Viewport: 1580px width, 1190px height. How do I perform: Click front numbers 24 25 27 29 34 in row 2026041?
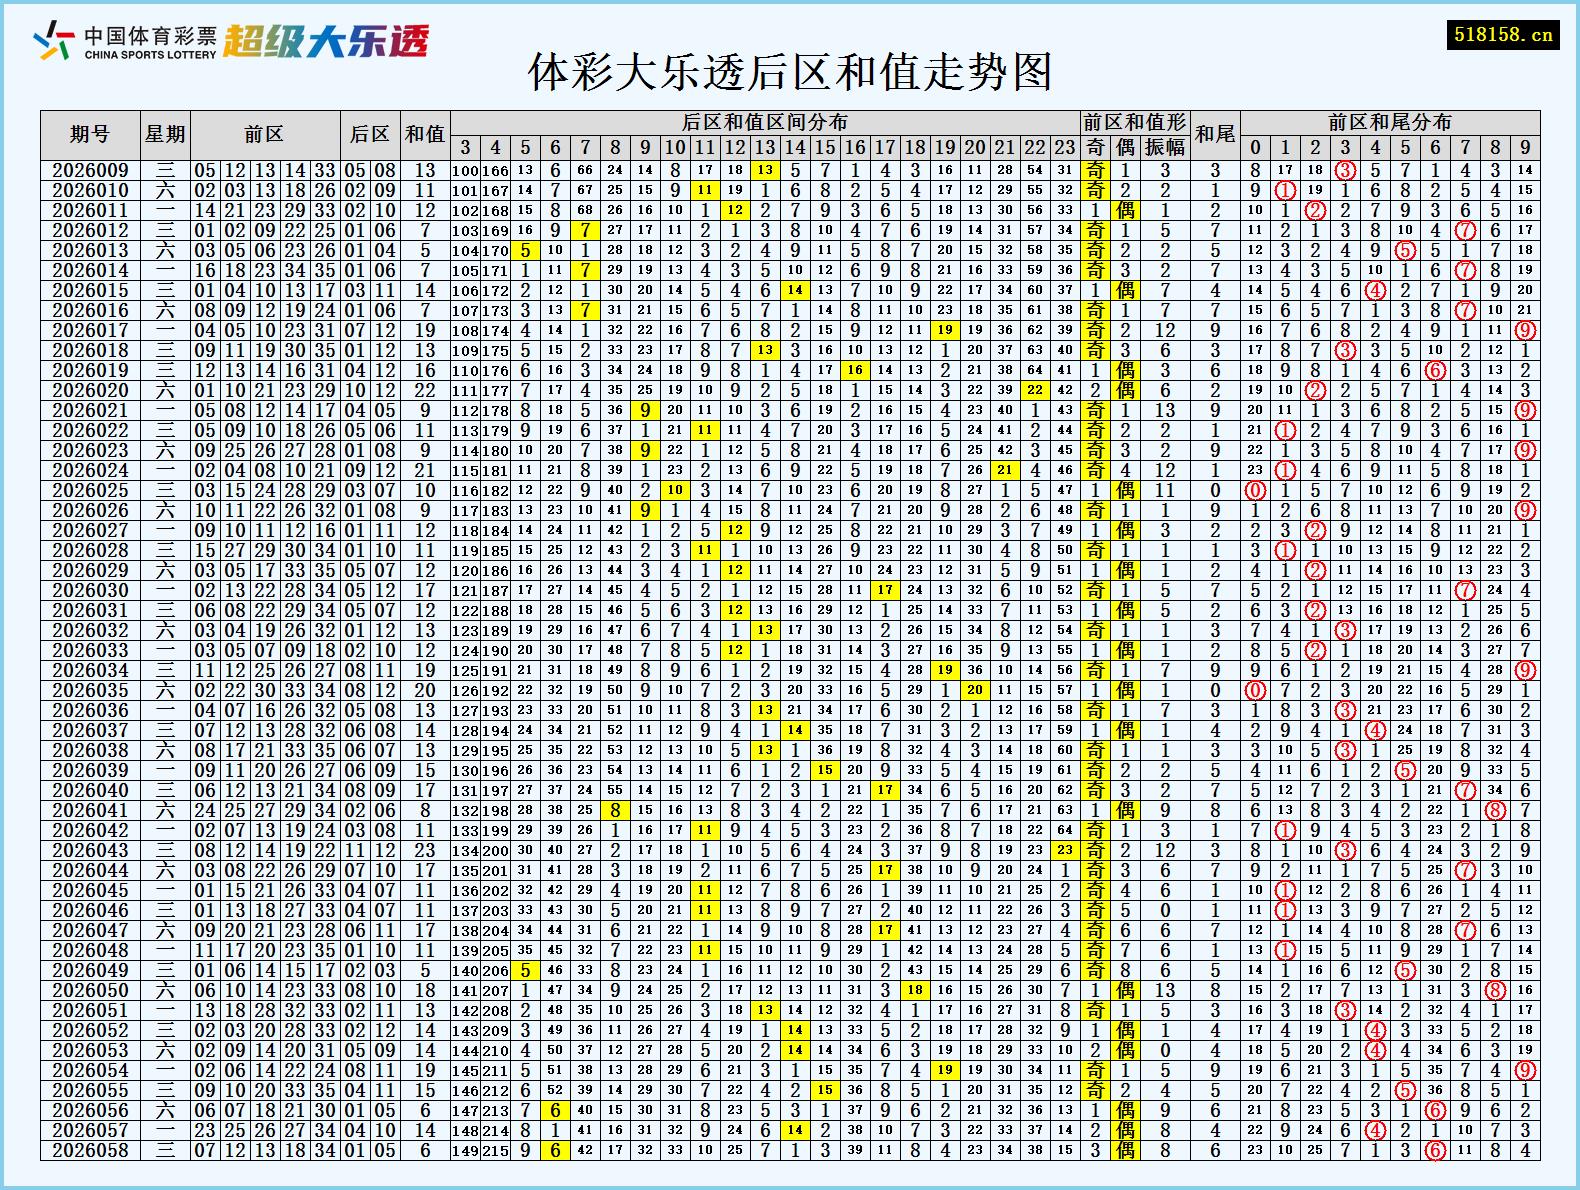[x=265, y=810]
